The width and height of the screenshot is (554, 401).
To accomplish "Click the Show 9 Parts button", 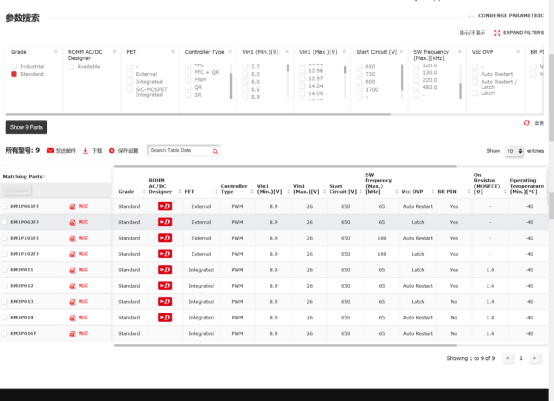I will (x=26, y=127).
